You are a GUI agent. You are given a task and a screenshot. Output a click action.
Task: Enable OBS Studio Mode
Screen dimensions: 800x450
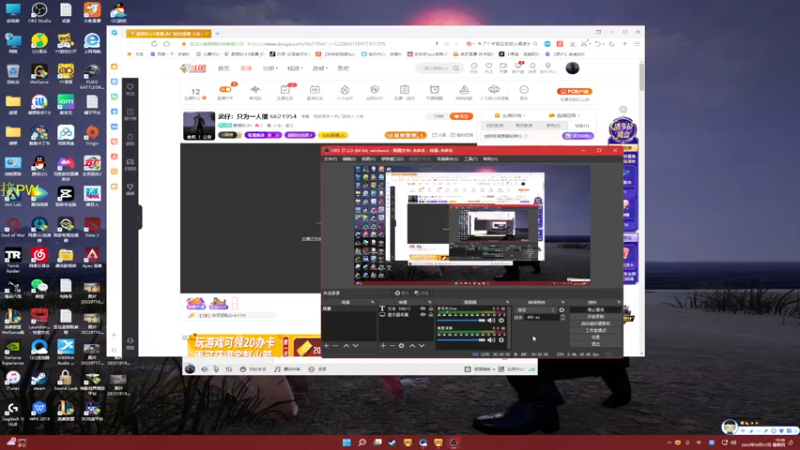click(595, 330)
